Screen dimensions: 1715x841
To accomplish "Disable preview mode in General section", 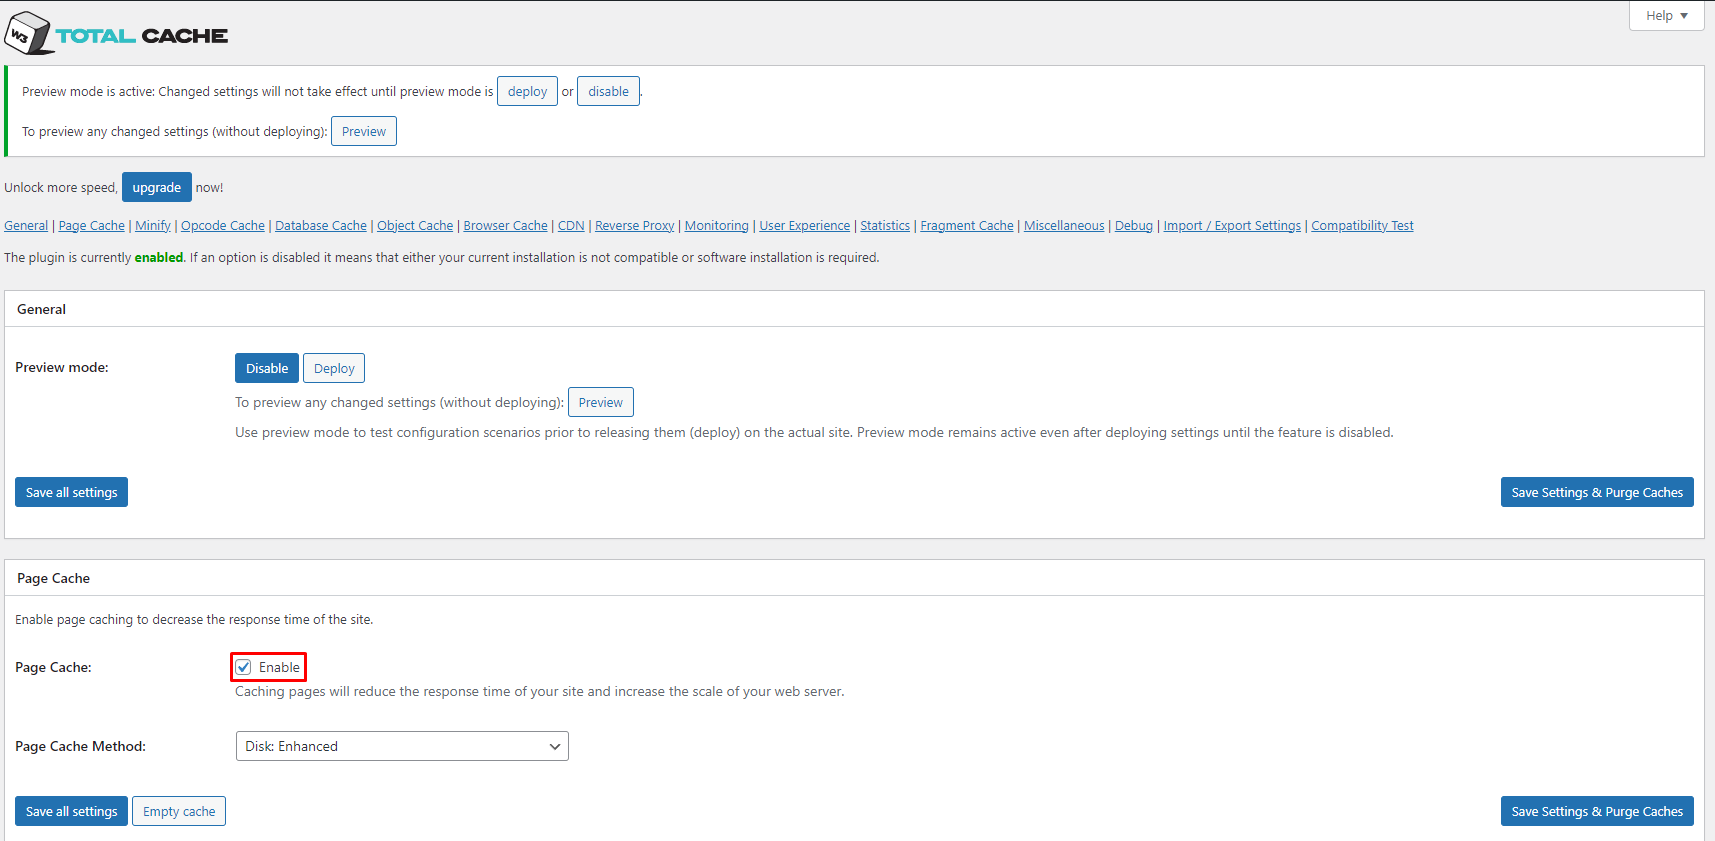I will [267, 368].
